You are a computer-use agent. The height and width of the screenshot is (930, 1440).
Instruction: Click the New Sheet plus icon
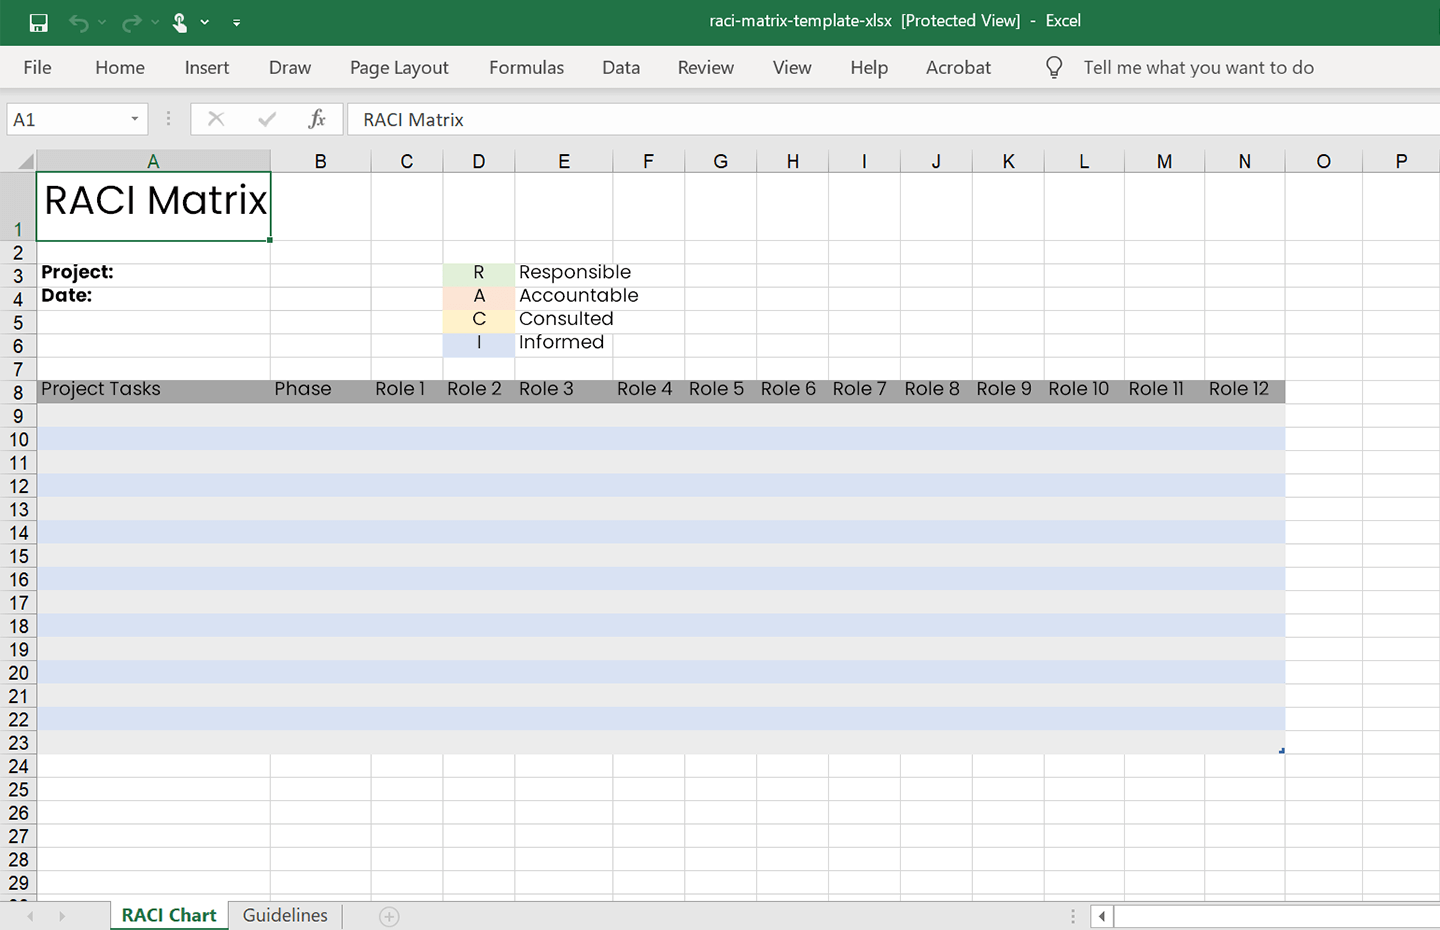(x=389, y=916)
